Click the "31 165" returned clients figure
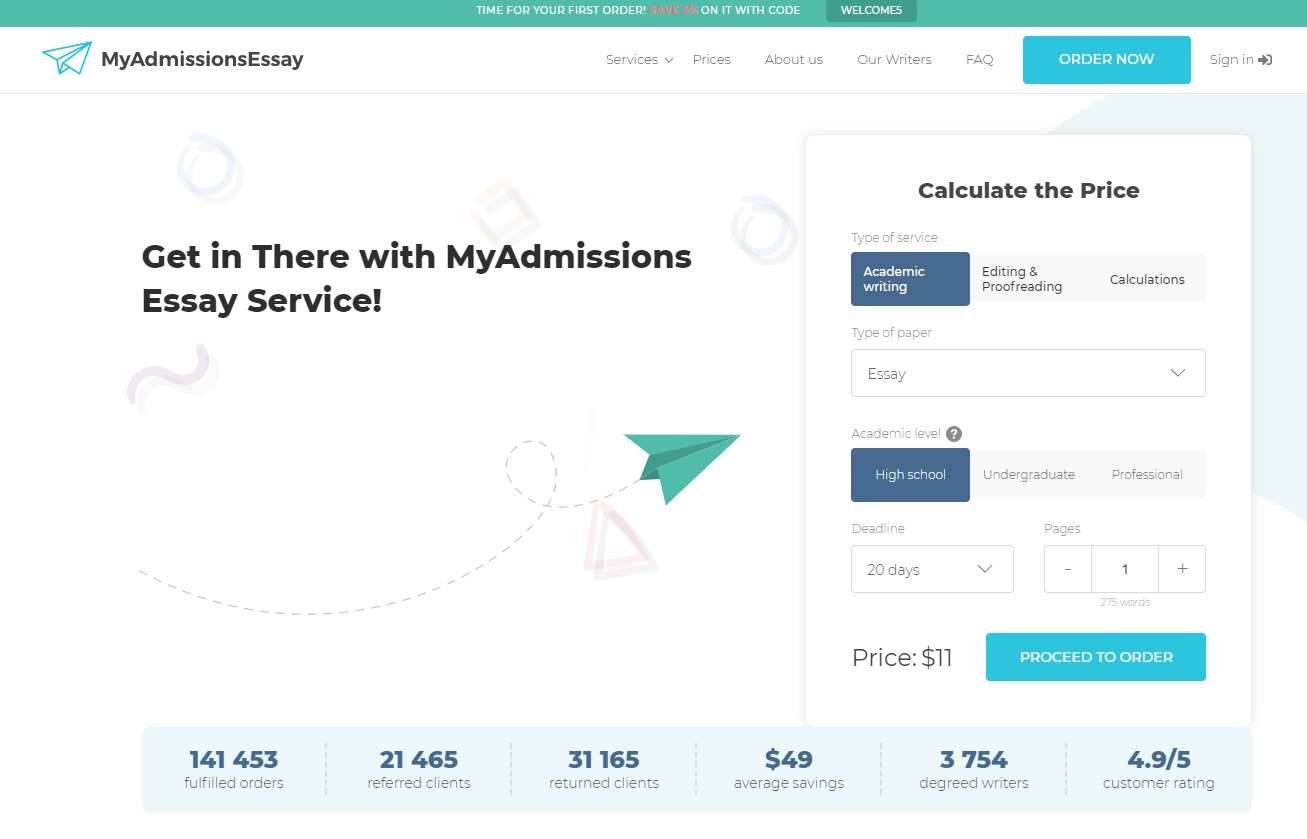 point(604,759)
